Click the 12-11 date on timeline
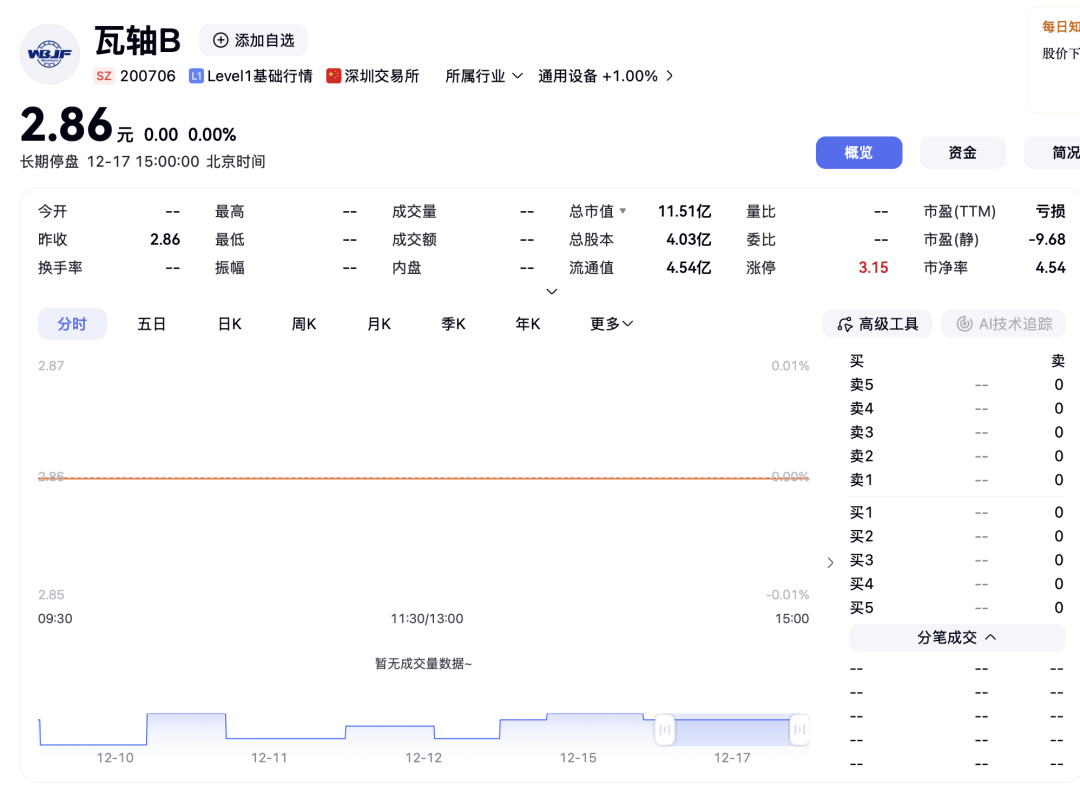The height and width of the screenshot is (798, 1080). point(269,758)
